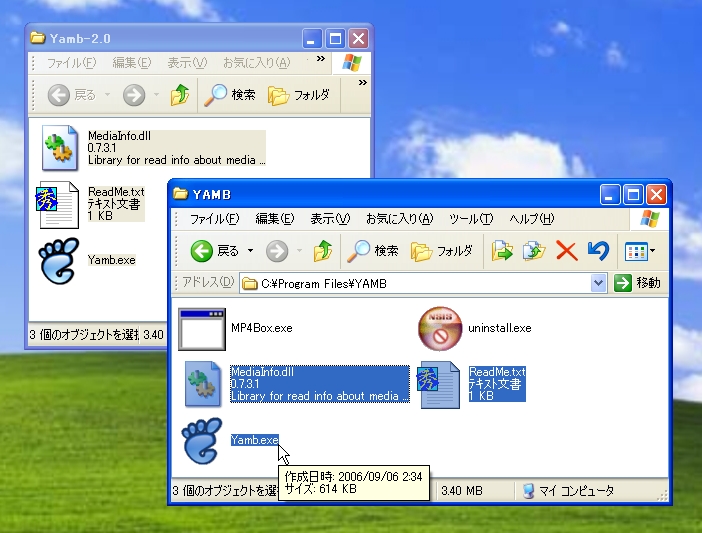Click the Back arrow in YAMB window

[x=201, y=251]
